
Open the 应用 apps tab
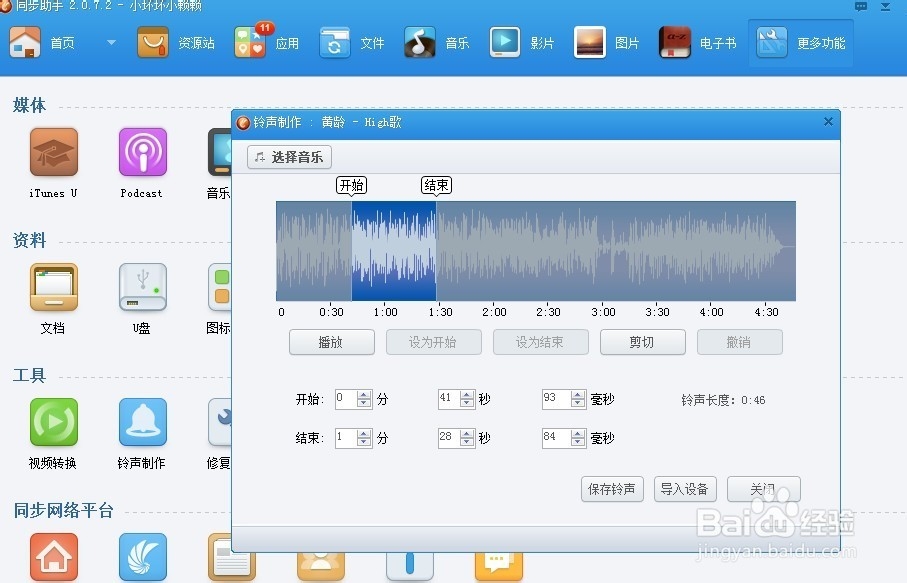point(267,43)
